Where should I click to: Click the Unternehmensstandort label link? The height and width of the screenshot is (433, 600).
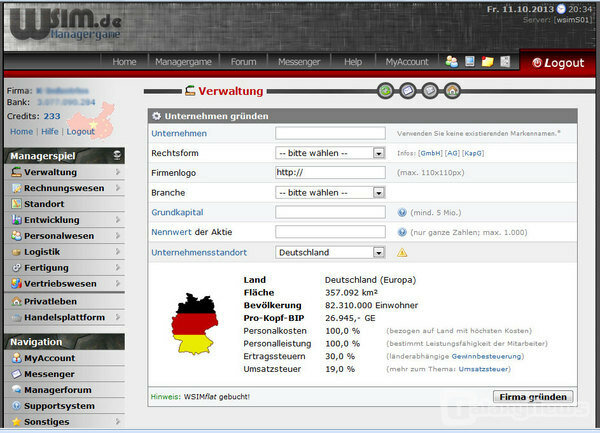199,252
